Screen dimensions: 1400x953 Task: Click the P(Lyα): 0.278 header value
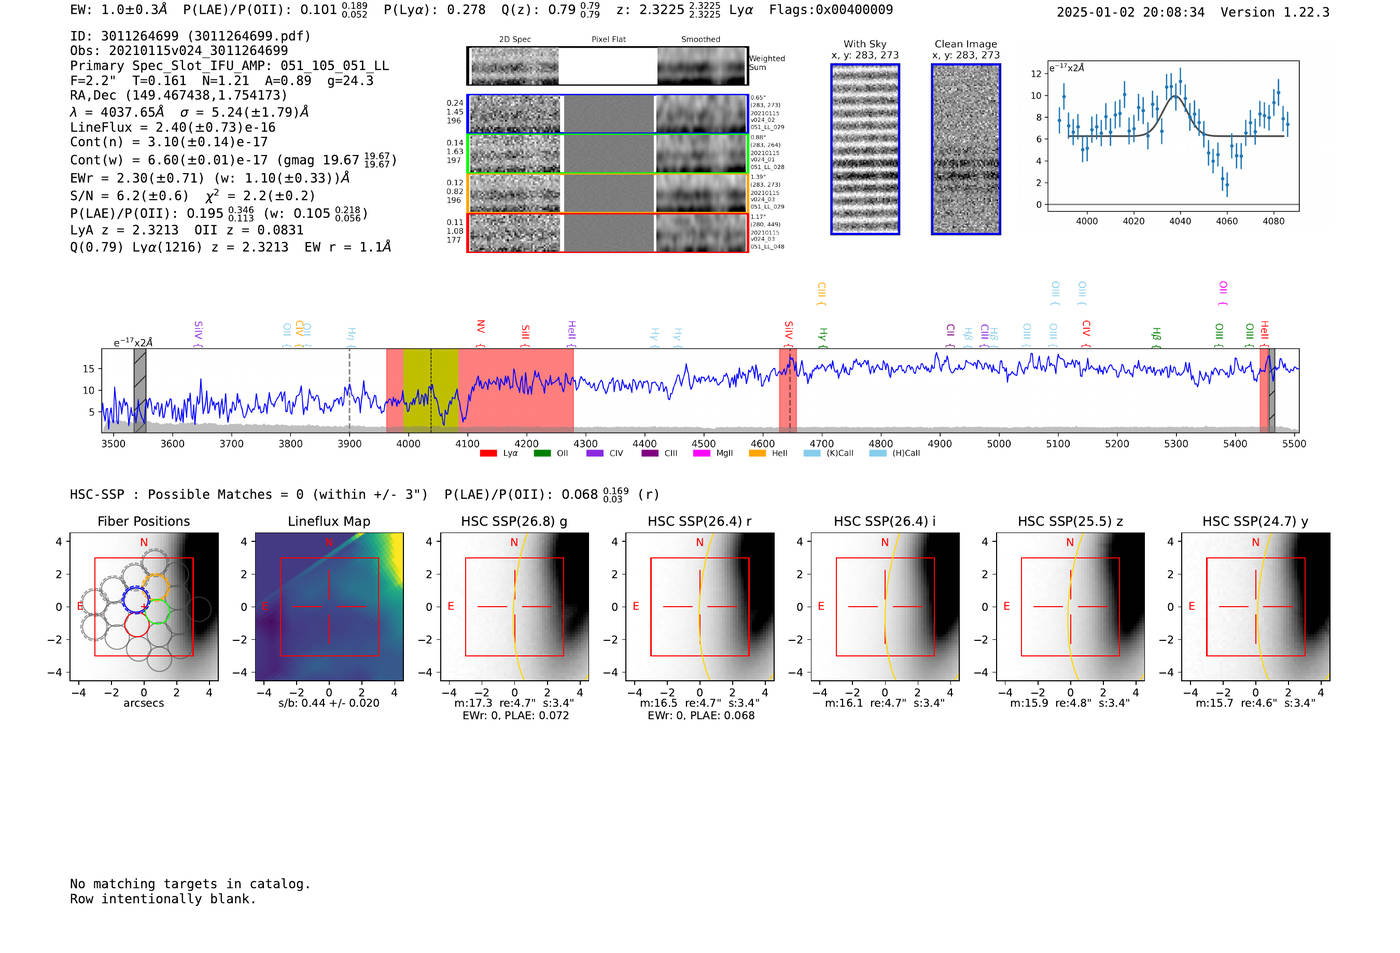[x=435, y=10]
